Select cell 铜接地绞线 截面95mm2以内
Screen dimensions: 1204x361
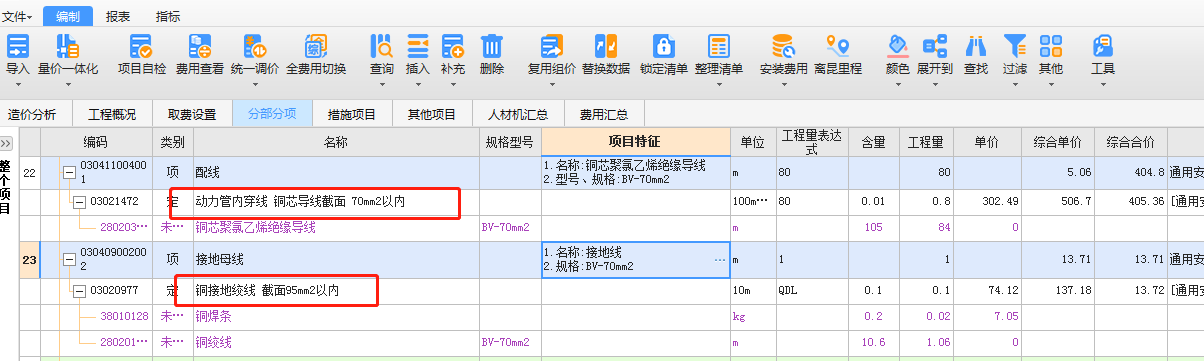336,290
